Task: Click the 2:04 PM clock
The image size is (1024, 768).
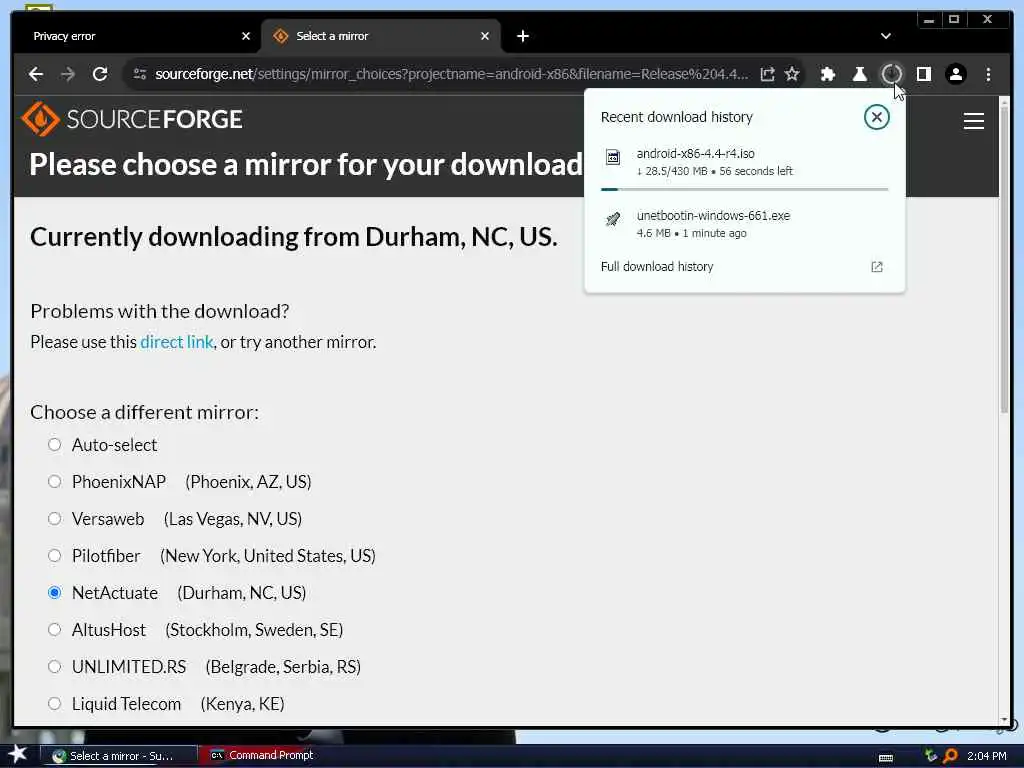Action: [986, 756]
